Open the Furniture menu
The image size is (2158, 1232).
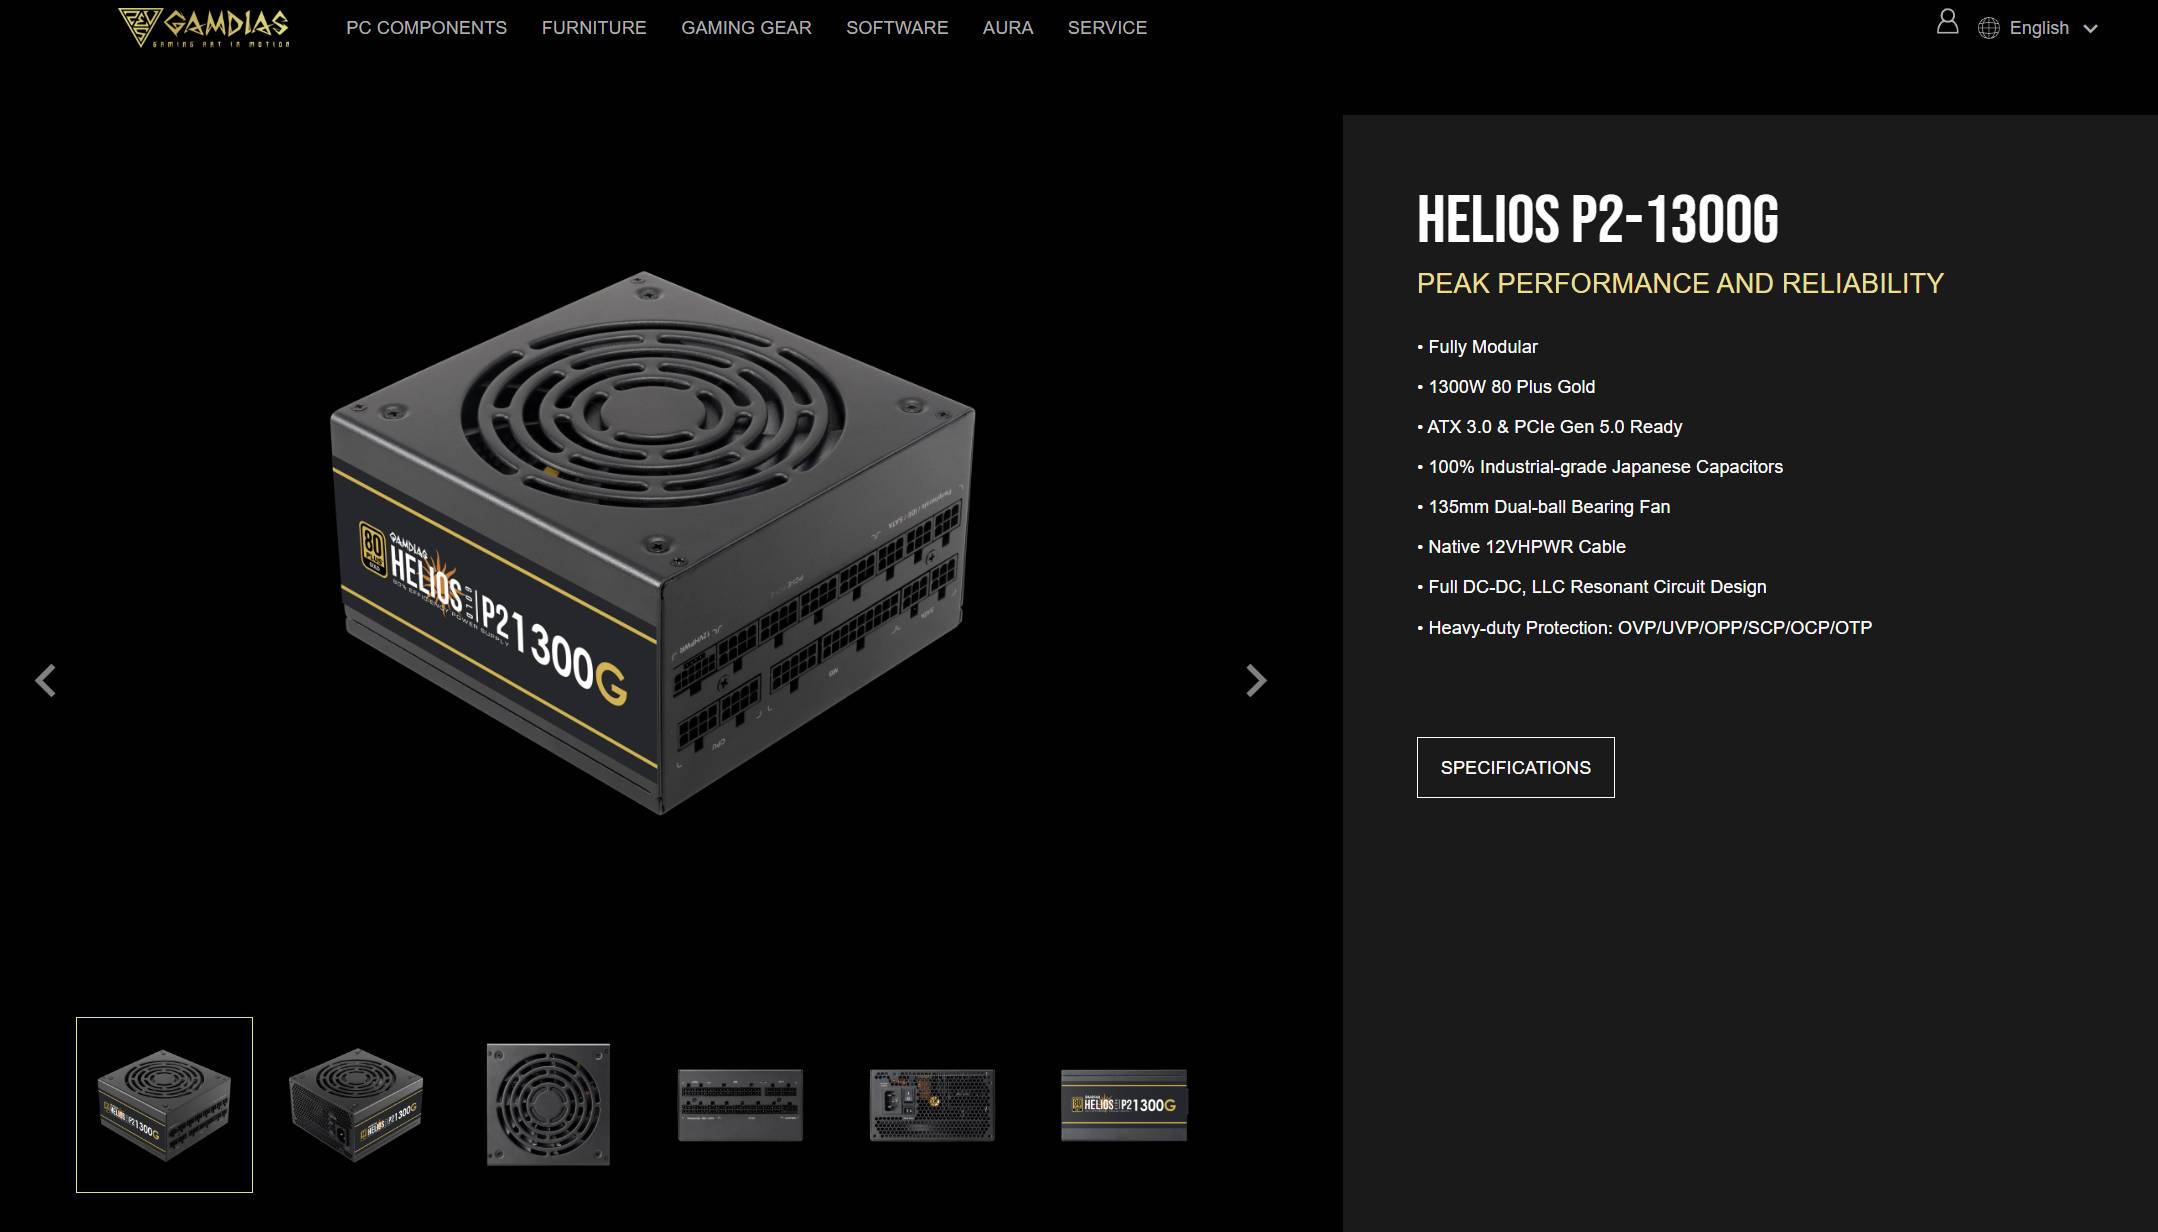(x=594, y=28)
